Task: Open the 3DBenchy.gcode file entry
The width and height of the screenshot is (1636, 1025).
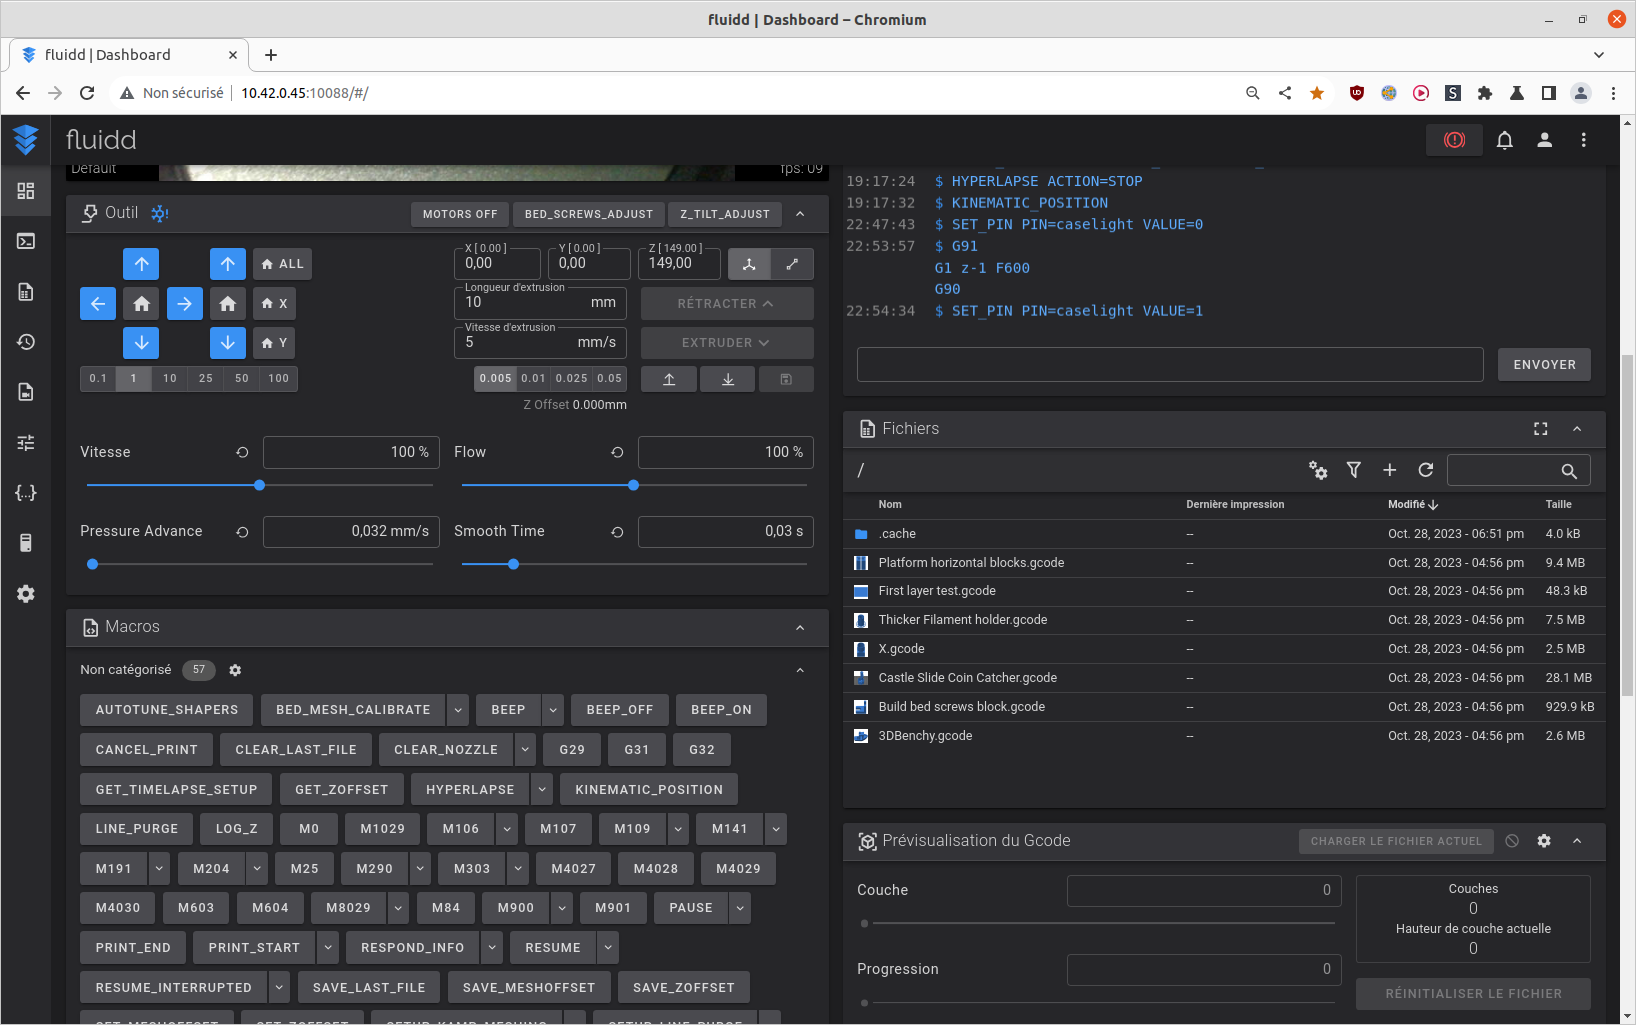Action: tap(925, 736)
